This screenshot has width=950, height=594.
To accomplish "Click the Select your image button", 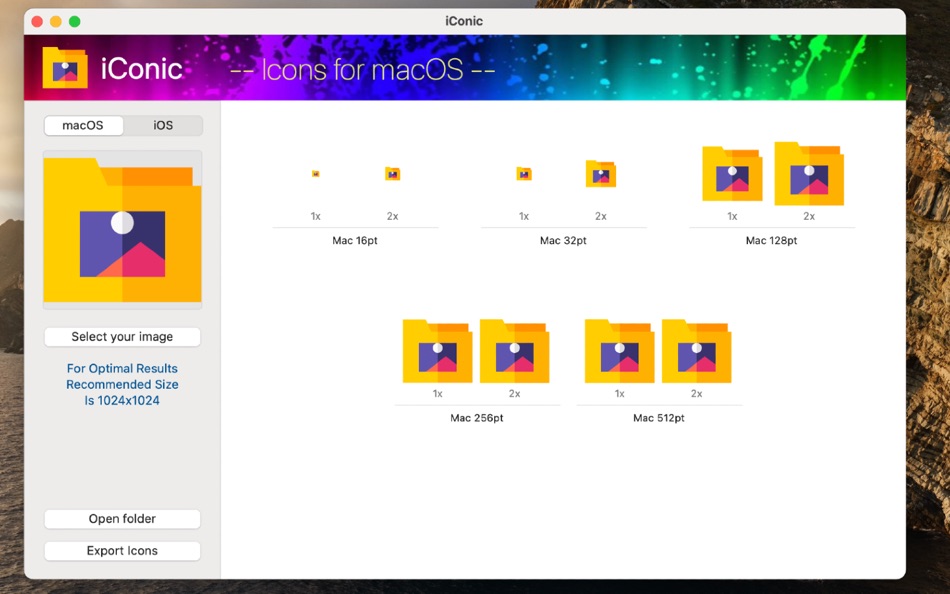I will point(122,337).
